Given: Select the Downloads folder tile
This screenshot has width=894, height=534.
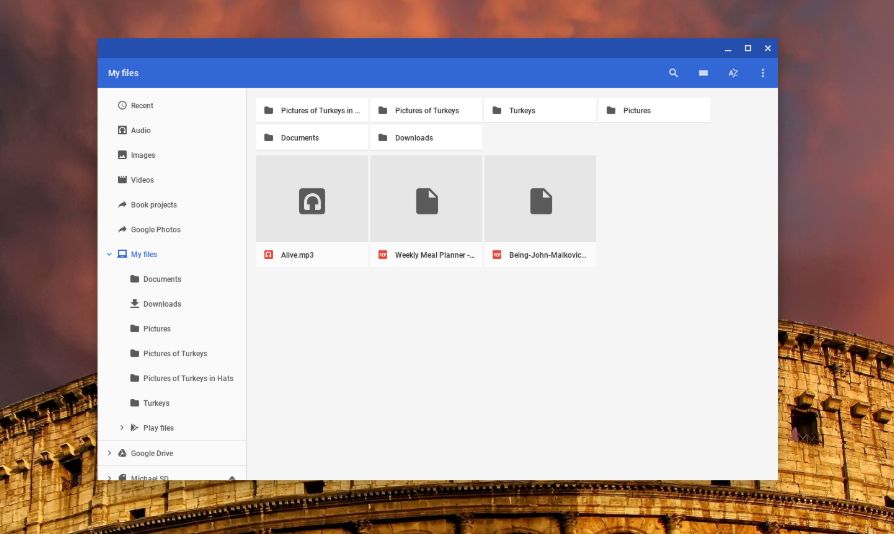Looking at the screenshot, I should tap(426, 137).
